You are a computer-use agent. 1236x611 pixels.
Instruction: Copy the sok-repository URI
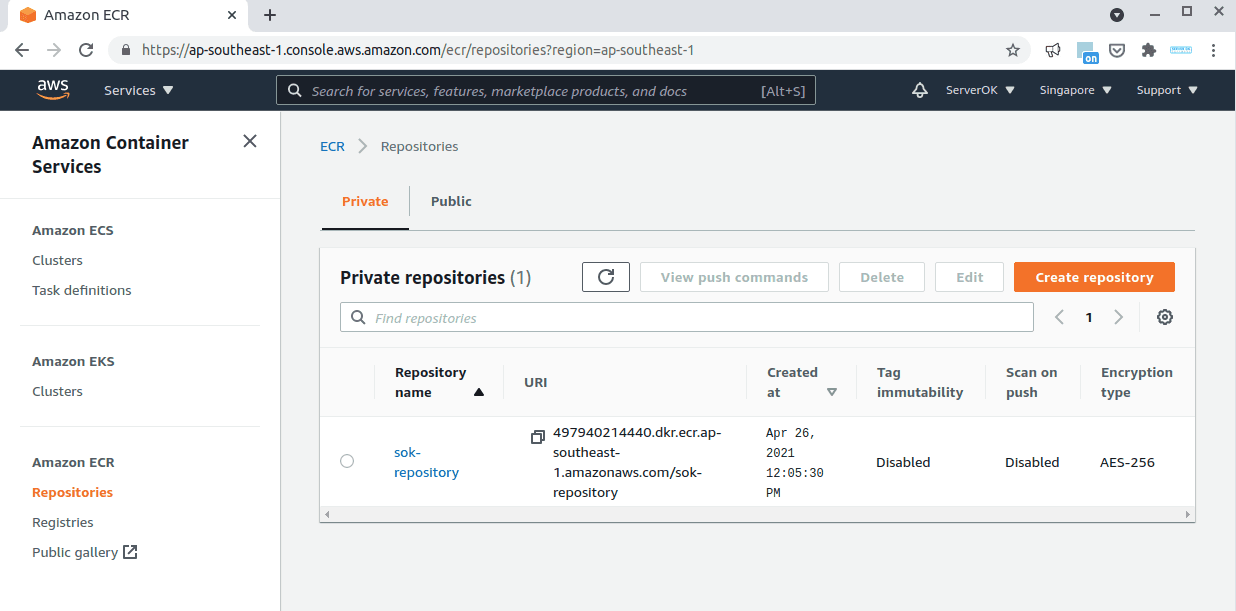[x=537, y=436]
